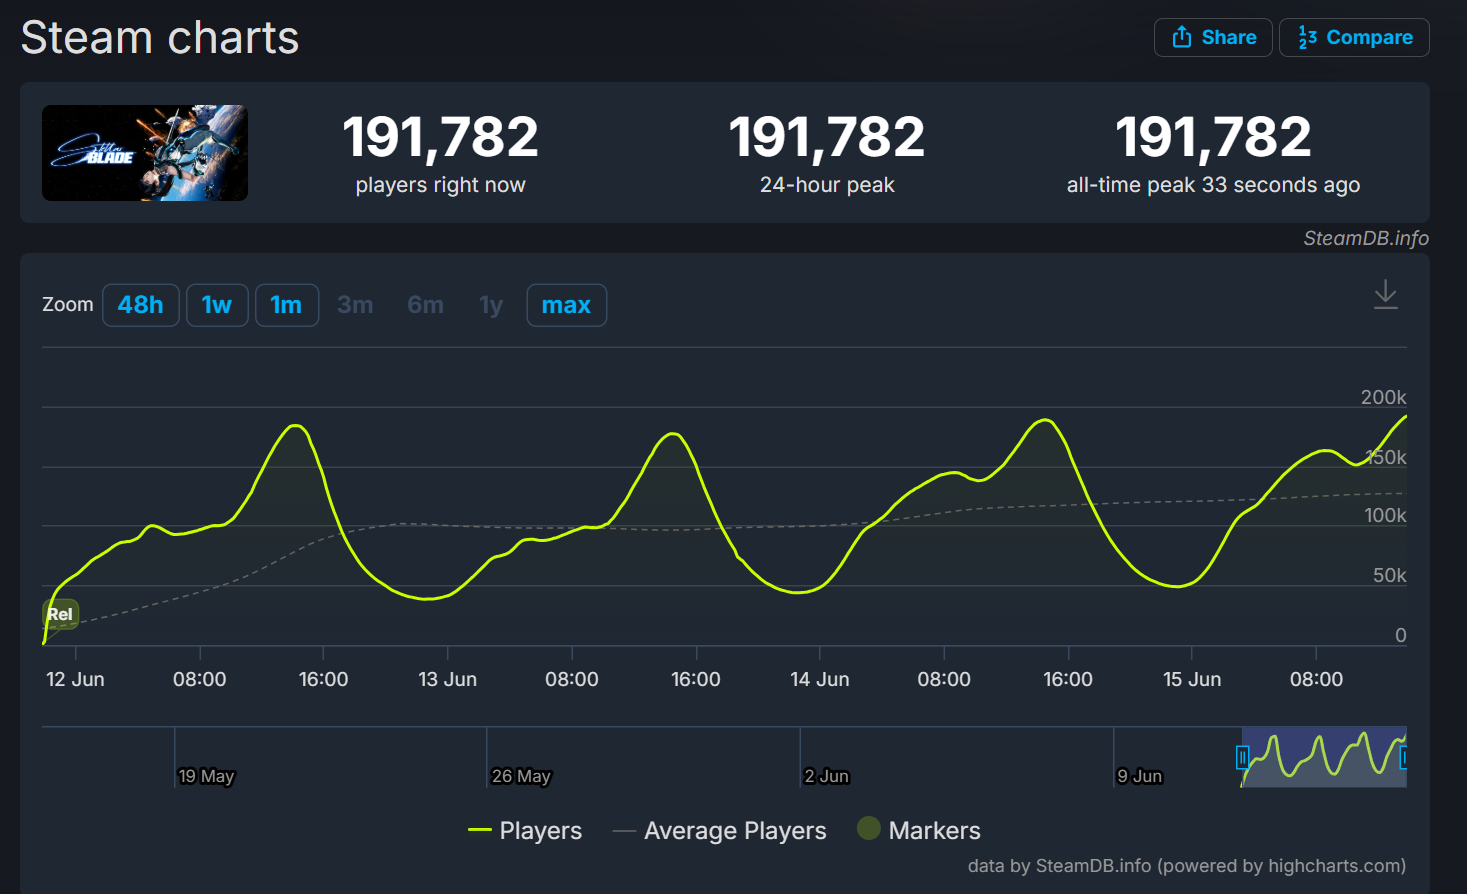Screen dimensions: 1467x894
Task: Choose the 1y zoom option
Action: tap(491, 305)
